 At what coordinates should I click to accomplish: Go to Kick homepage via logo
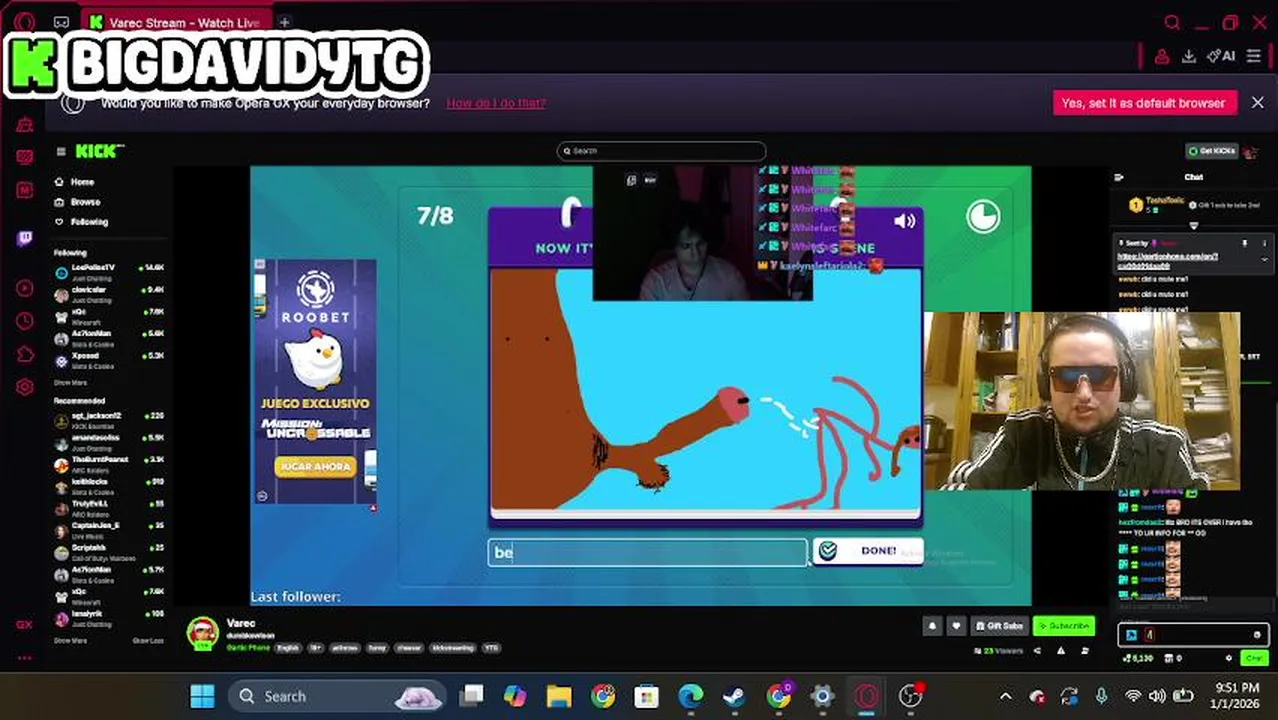(x=100, y=151)
